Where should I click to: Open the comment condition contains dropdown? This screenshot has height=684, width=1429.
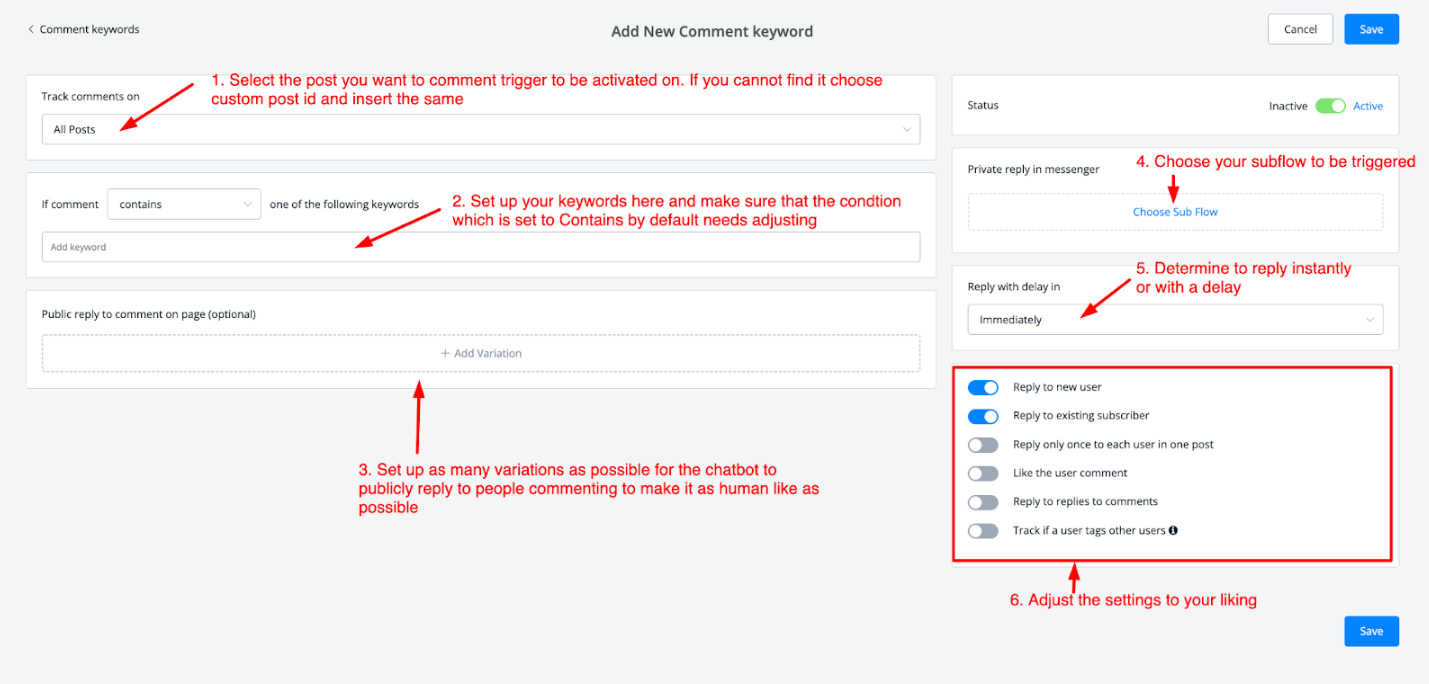coord(183,204)
